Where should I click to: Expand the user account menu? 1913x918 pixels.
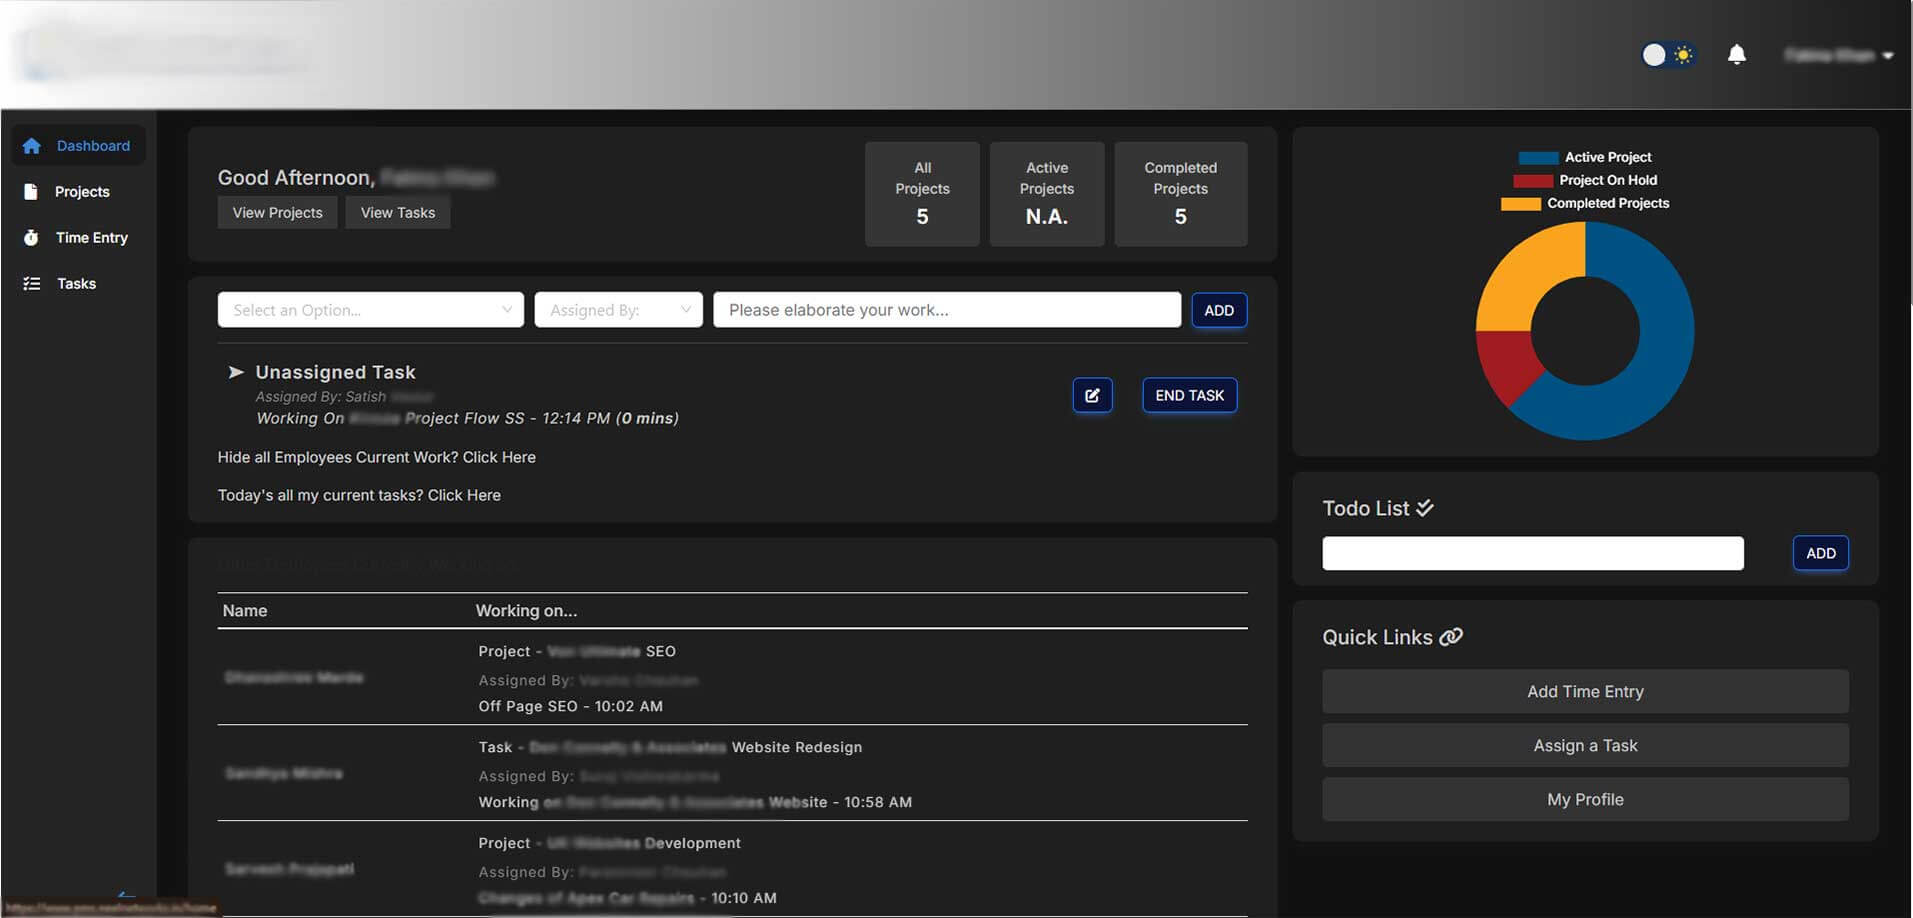point(1839,55)
